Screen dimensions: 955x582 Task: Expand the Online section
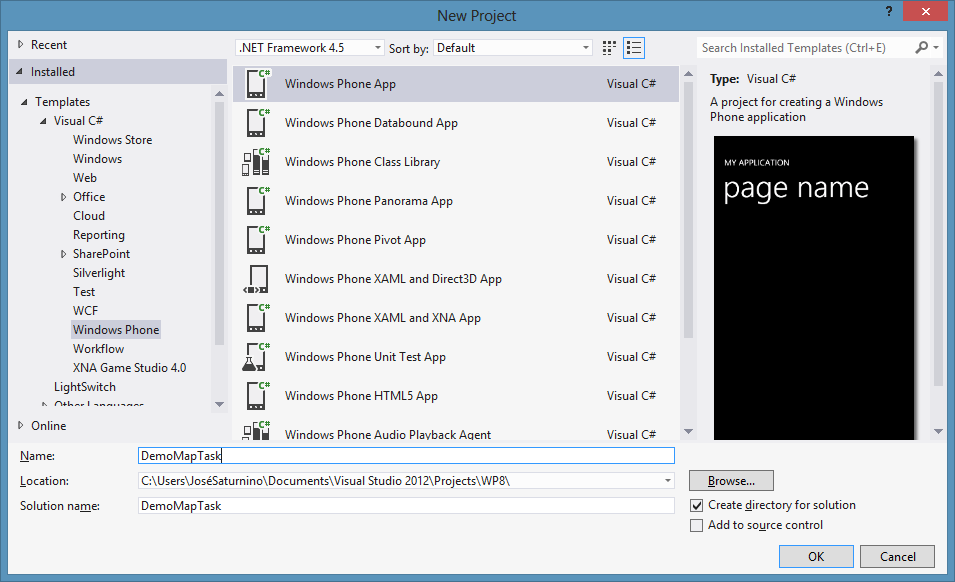click(22, 425)
